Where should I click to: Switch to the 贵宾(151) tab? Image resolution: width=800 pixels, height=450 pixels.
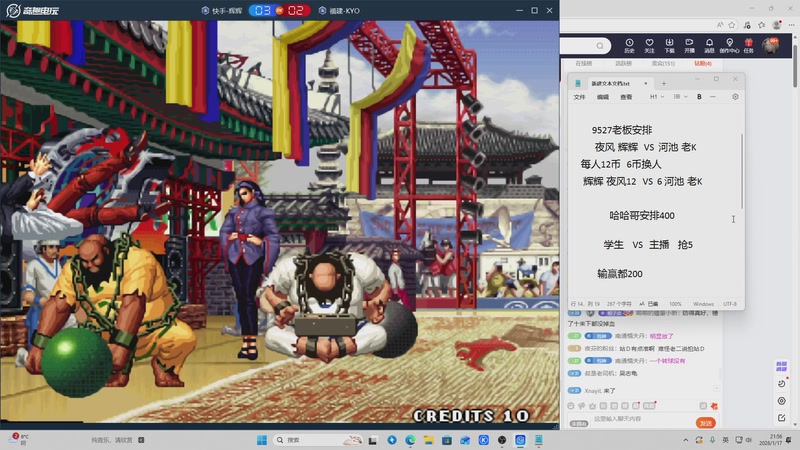(x=663, y=63)
